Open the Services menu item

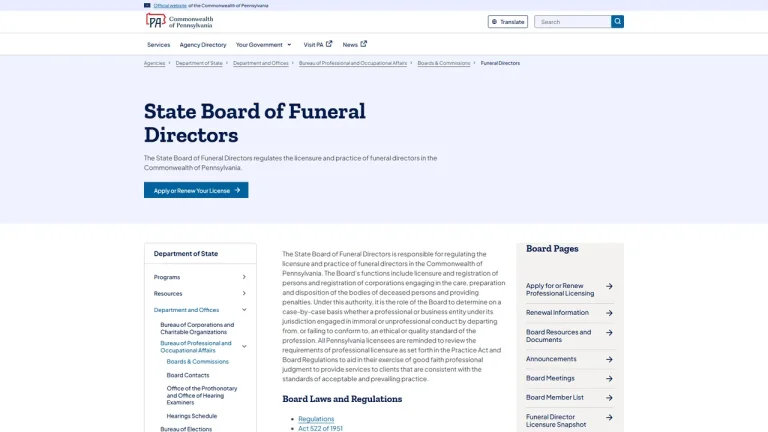coord(158,45)
